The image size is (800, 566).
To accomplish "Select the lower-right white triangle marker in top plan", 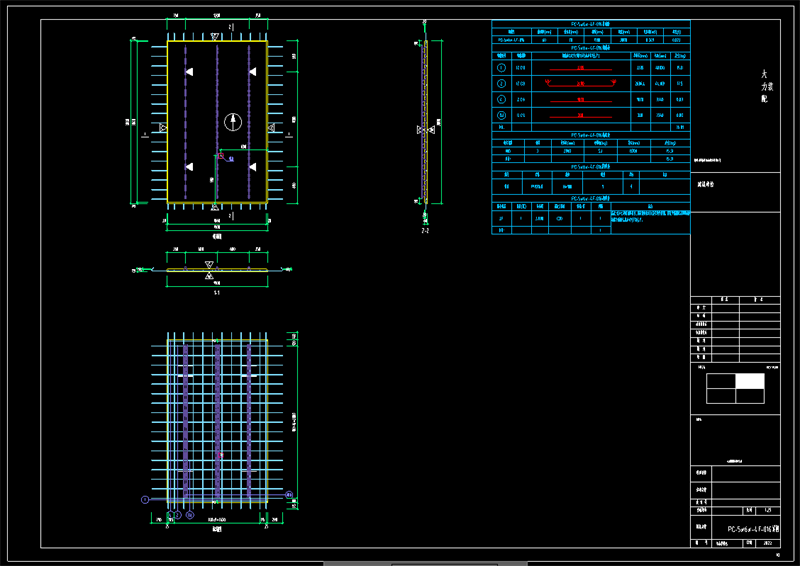I will tap(253, 167).
